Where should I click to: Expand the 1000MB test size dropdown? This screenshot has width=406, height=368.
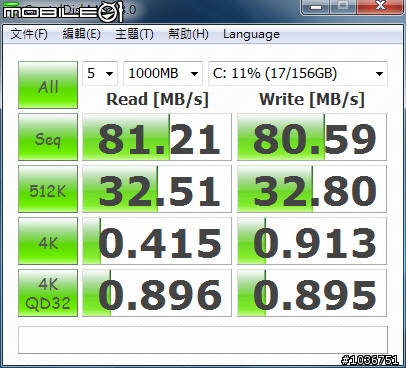coord(163,73)
